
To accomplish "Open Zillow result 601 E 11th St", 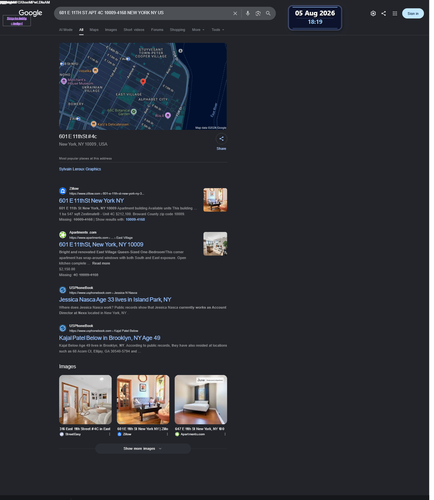I will click(x=91, y=201).
